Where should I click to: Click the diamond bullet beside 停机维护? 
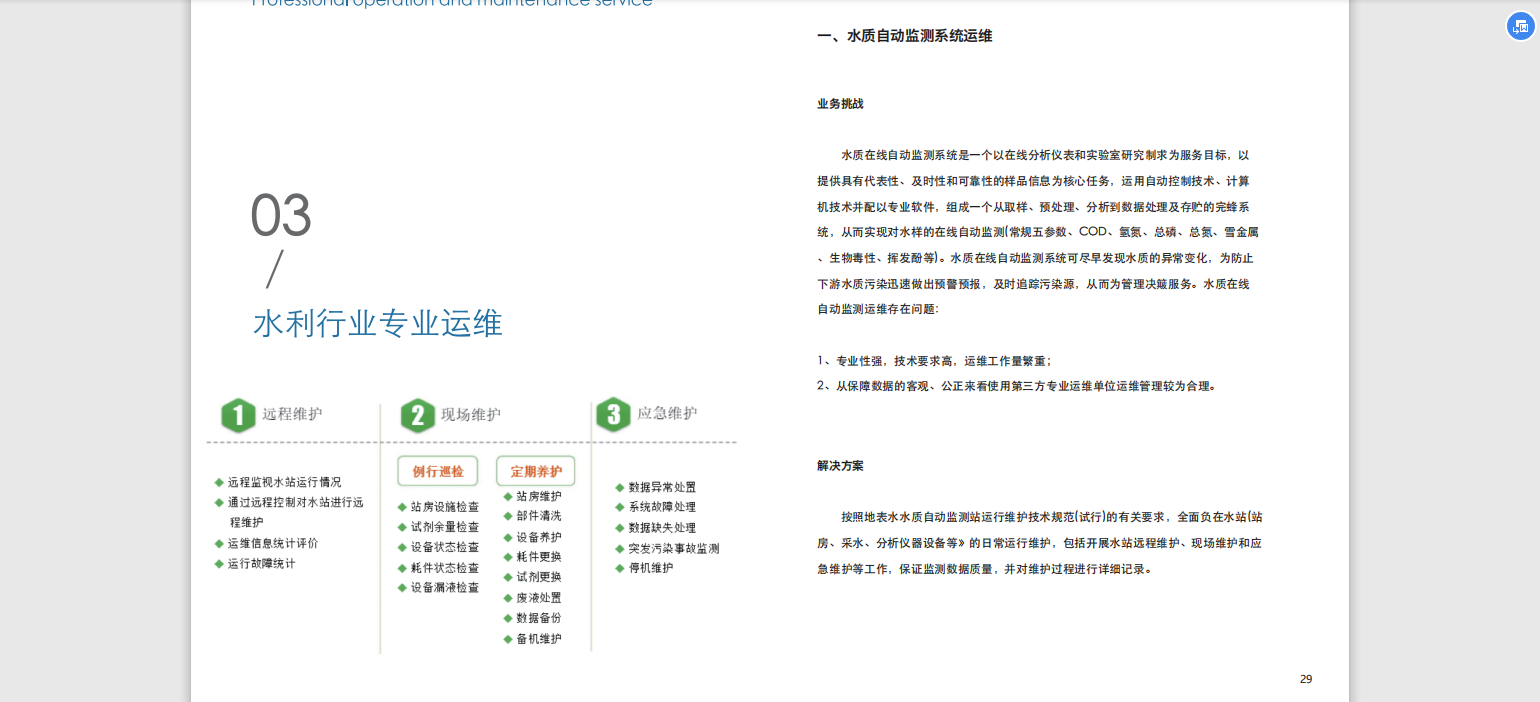(622, 567)
